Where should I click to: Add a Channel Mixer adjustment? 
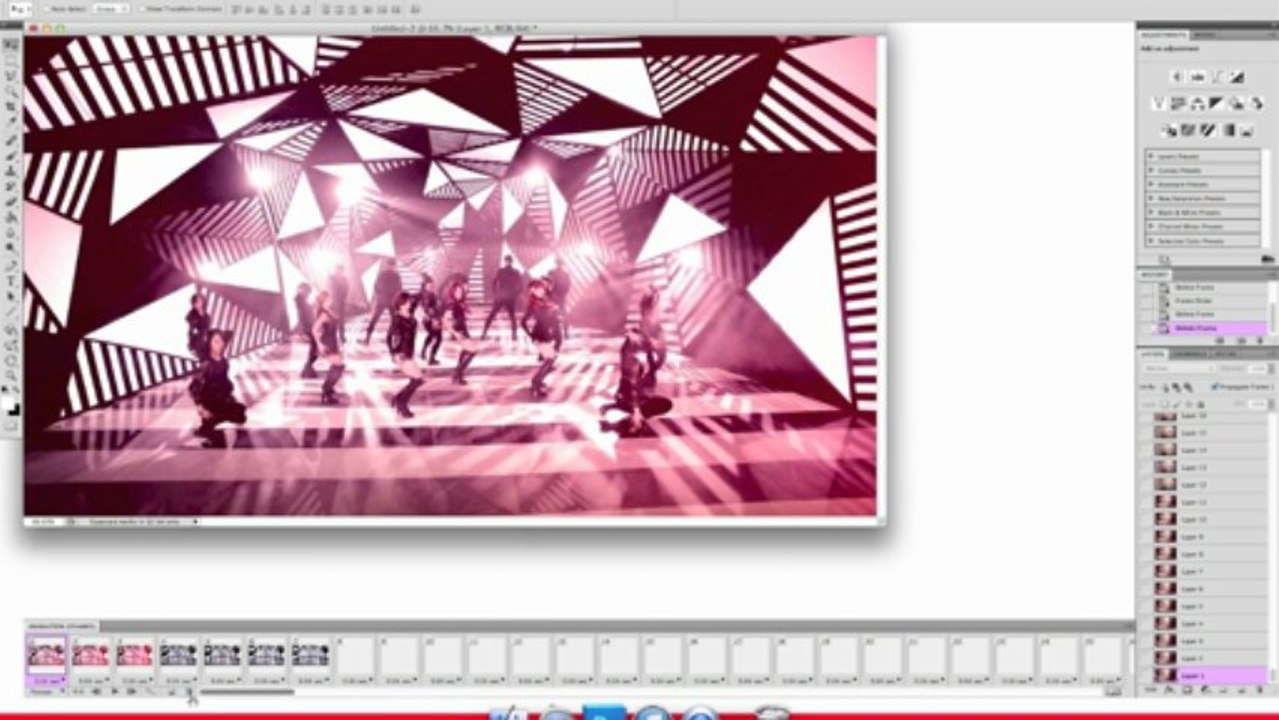pyautogui.click(x=1256, y=103)
